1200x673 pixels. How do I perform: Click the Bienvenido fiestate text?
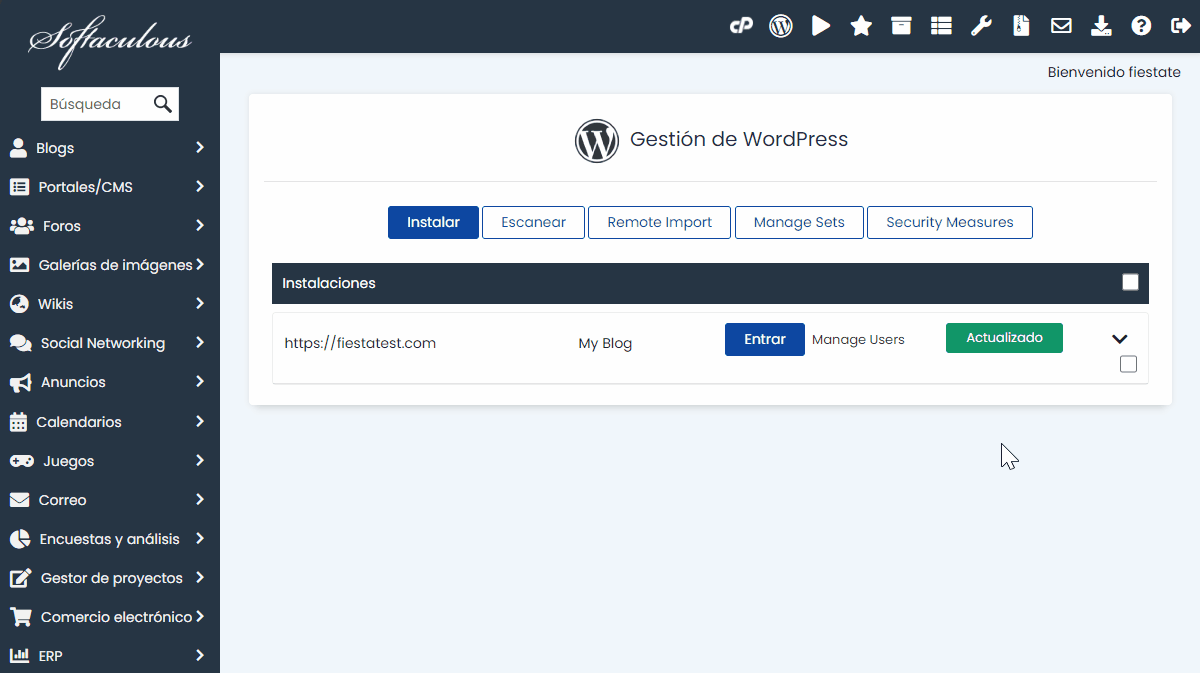(x=1114, y=72)
